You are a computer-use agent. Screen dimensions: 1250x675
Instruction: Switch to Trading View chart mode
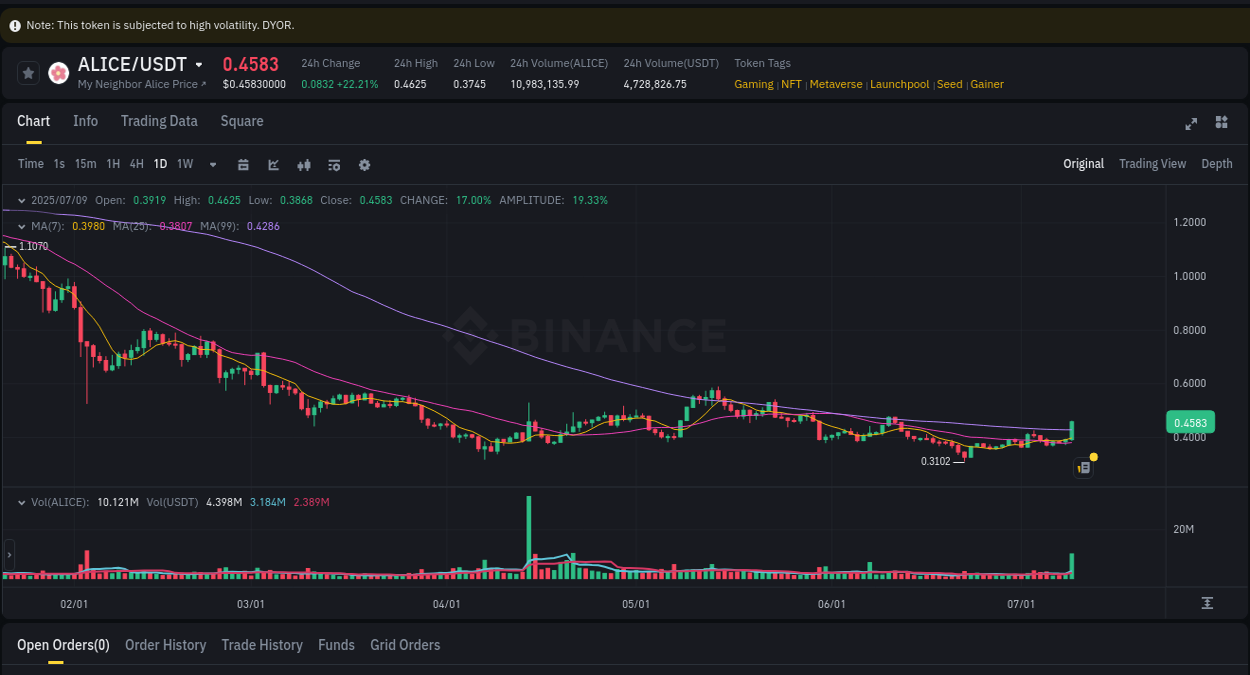(1152, 163)
